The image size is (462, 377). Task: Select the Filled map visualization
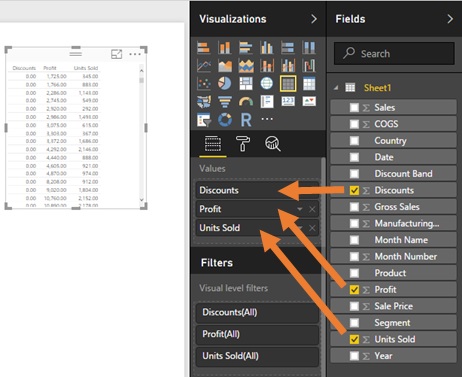click(204, 101)
